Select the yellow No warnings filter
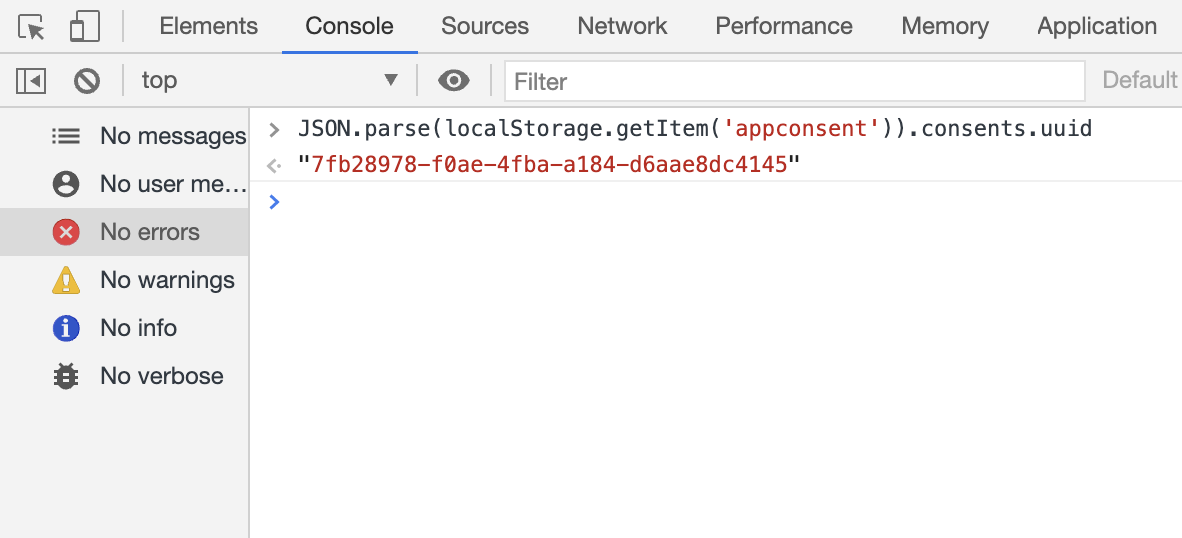Image resolution: width=1182 pixels, height=538 pixels. [x=66, y=280]
